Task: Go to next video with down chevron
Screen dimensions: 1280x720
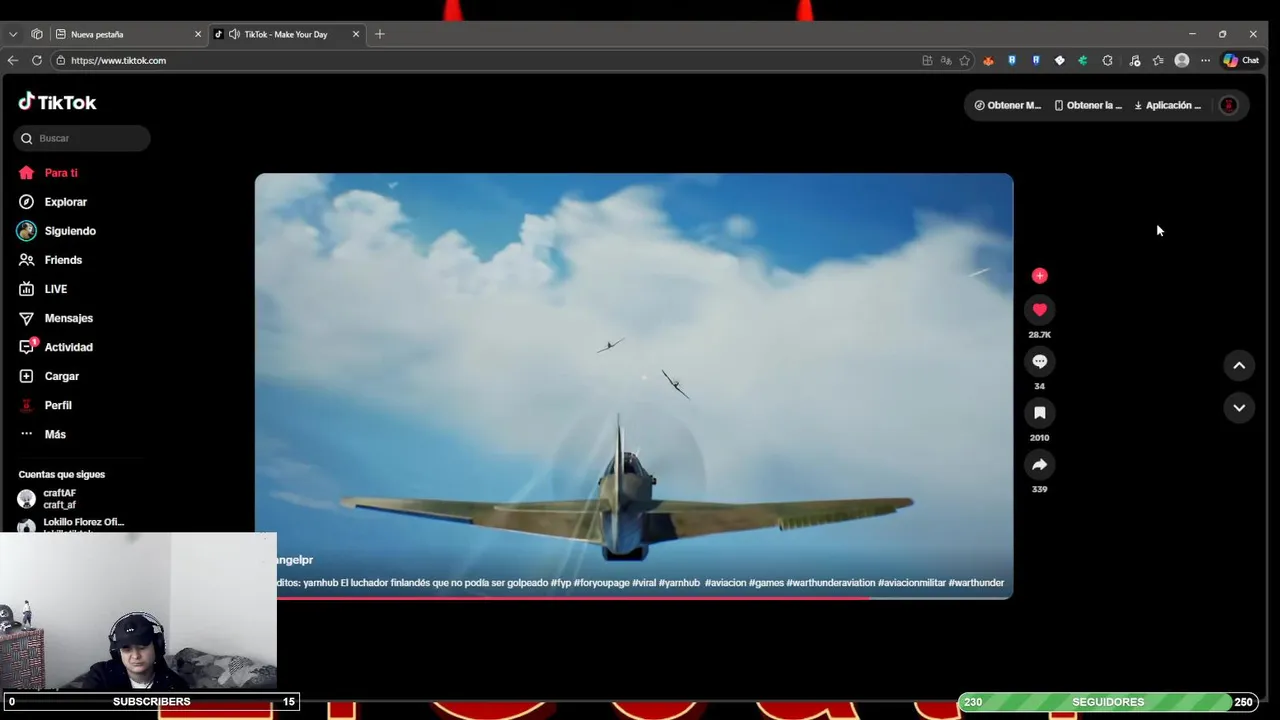Action: coord(1239,407)
